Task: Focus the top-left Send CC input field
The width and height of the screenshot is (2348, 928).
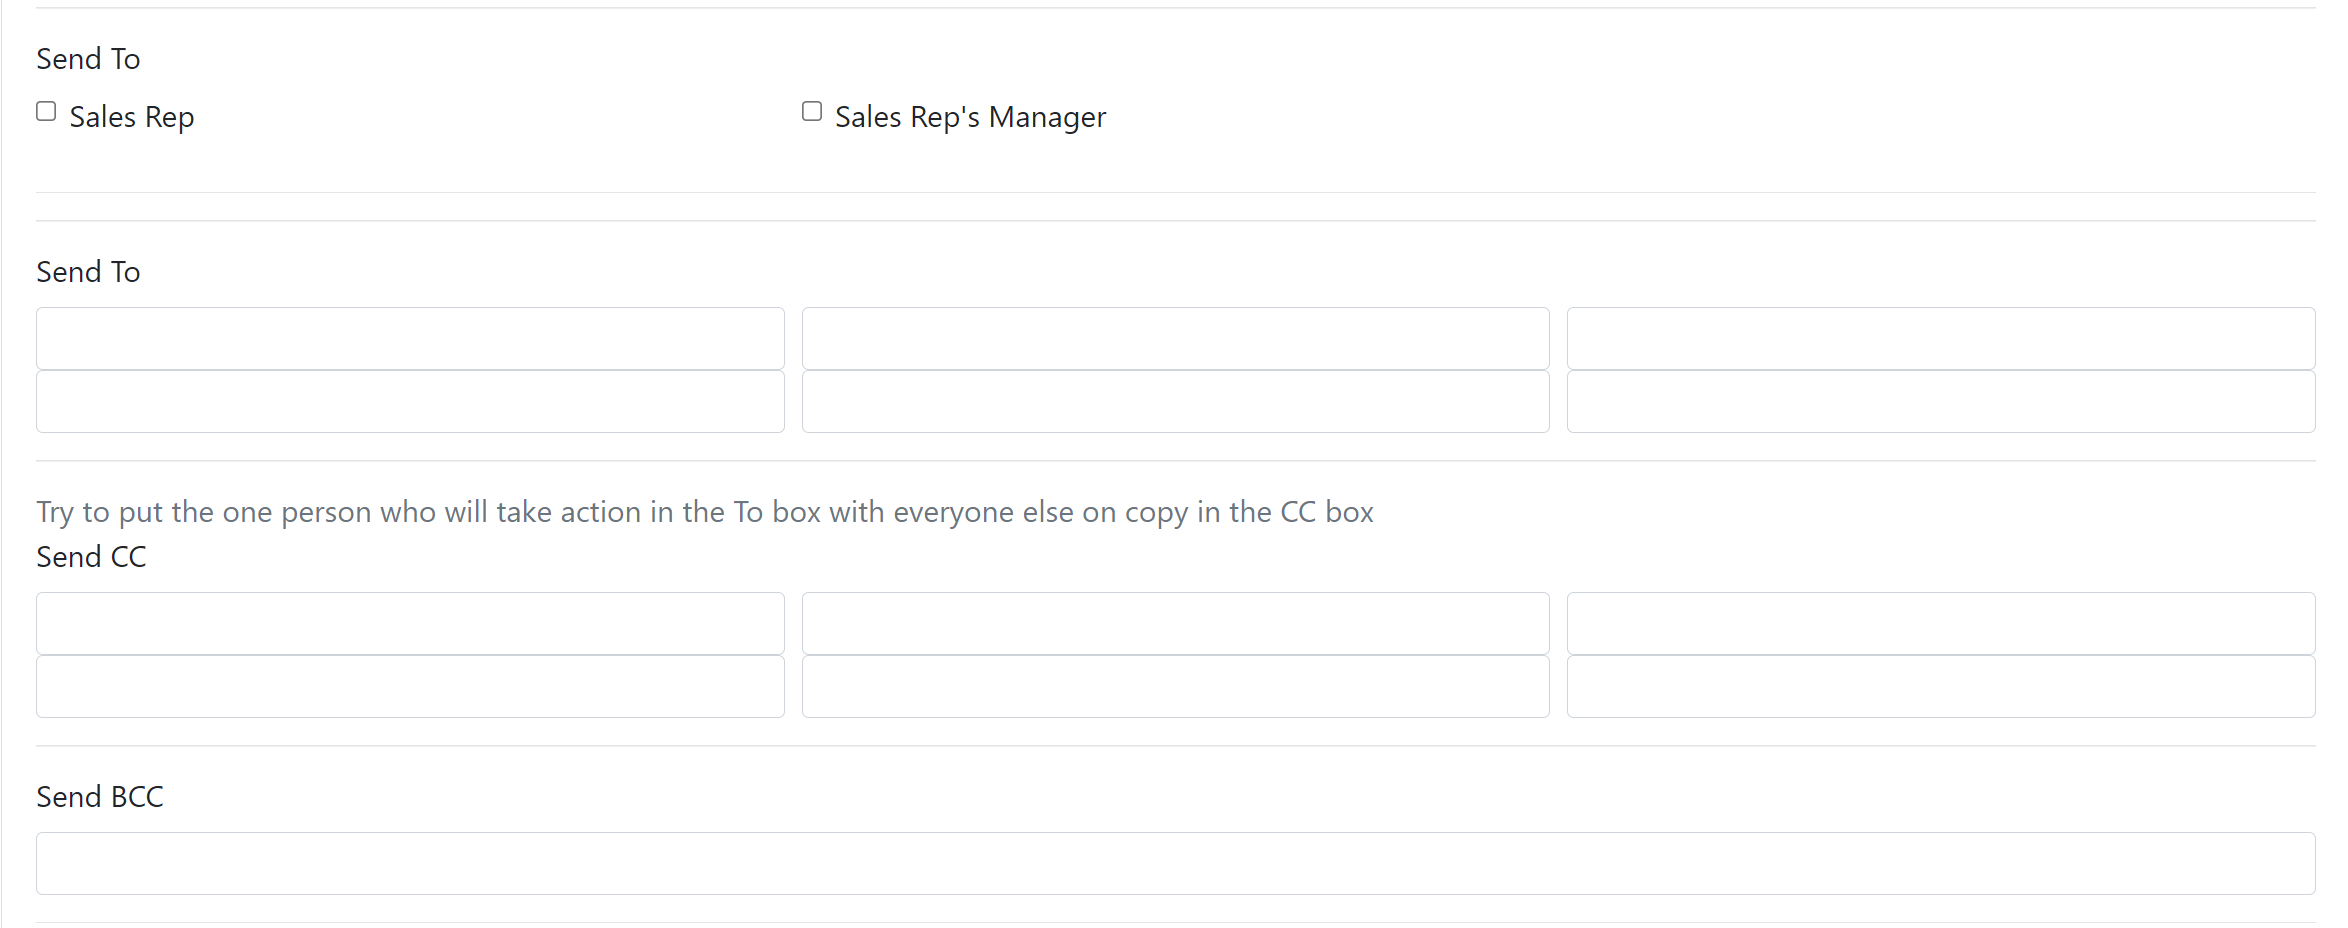Action: point(410,623)
